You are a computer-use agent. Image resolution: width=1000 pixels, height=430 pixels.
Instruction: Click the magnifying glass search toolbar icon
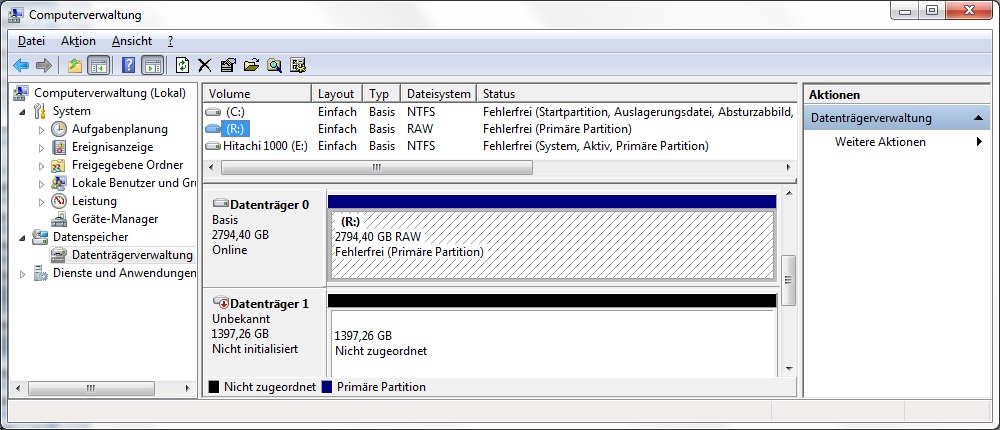pos(274,65)
